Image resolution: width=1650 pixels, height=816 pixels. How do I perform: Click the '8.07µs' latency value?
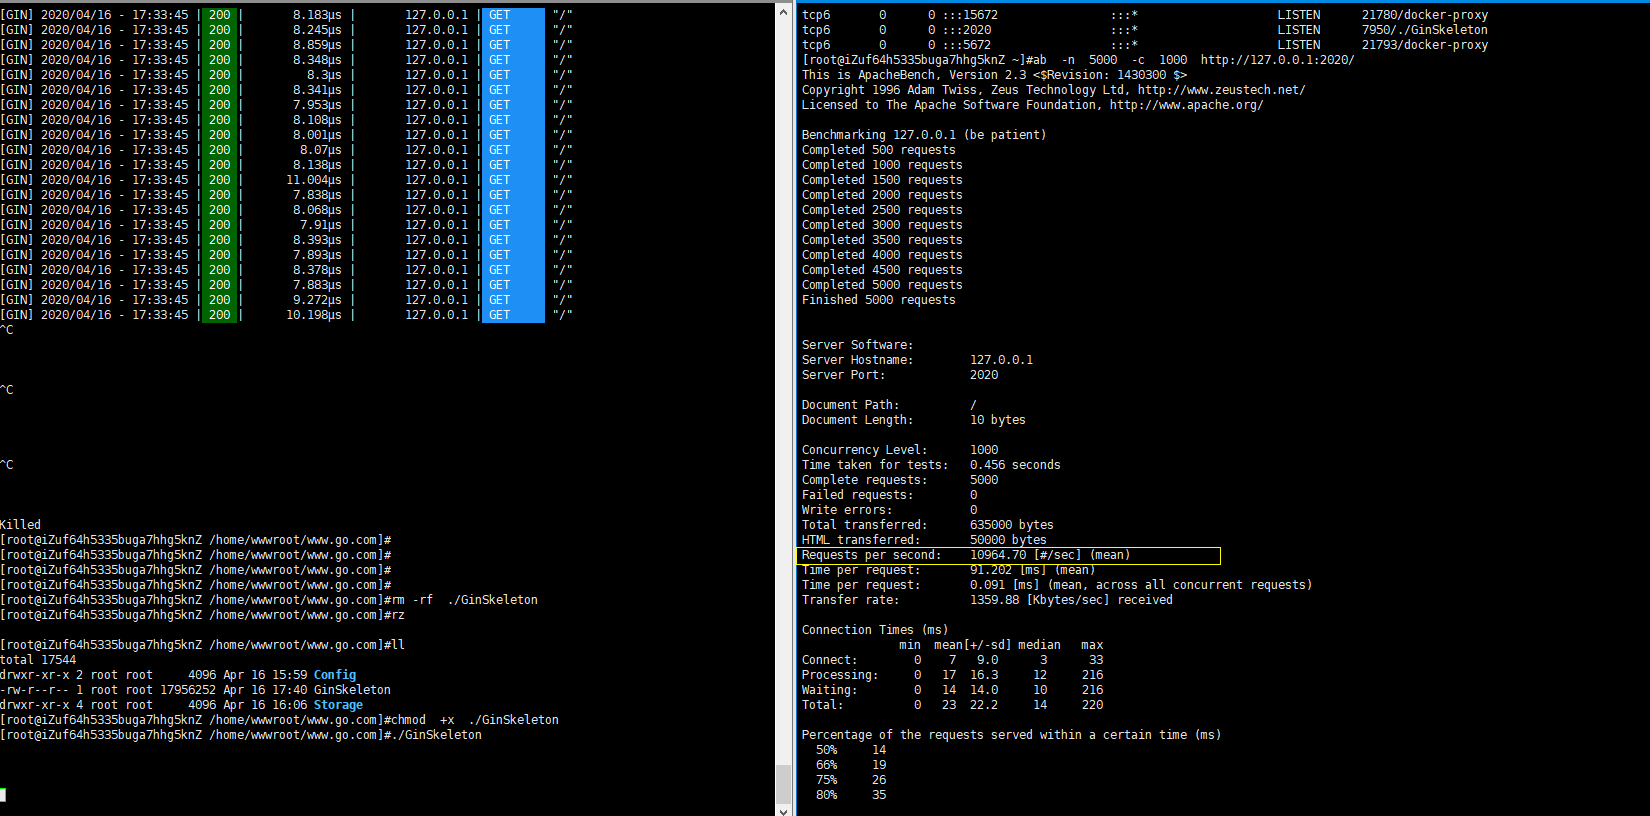tap(321, 150)
